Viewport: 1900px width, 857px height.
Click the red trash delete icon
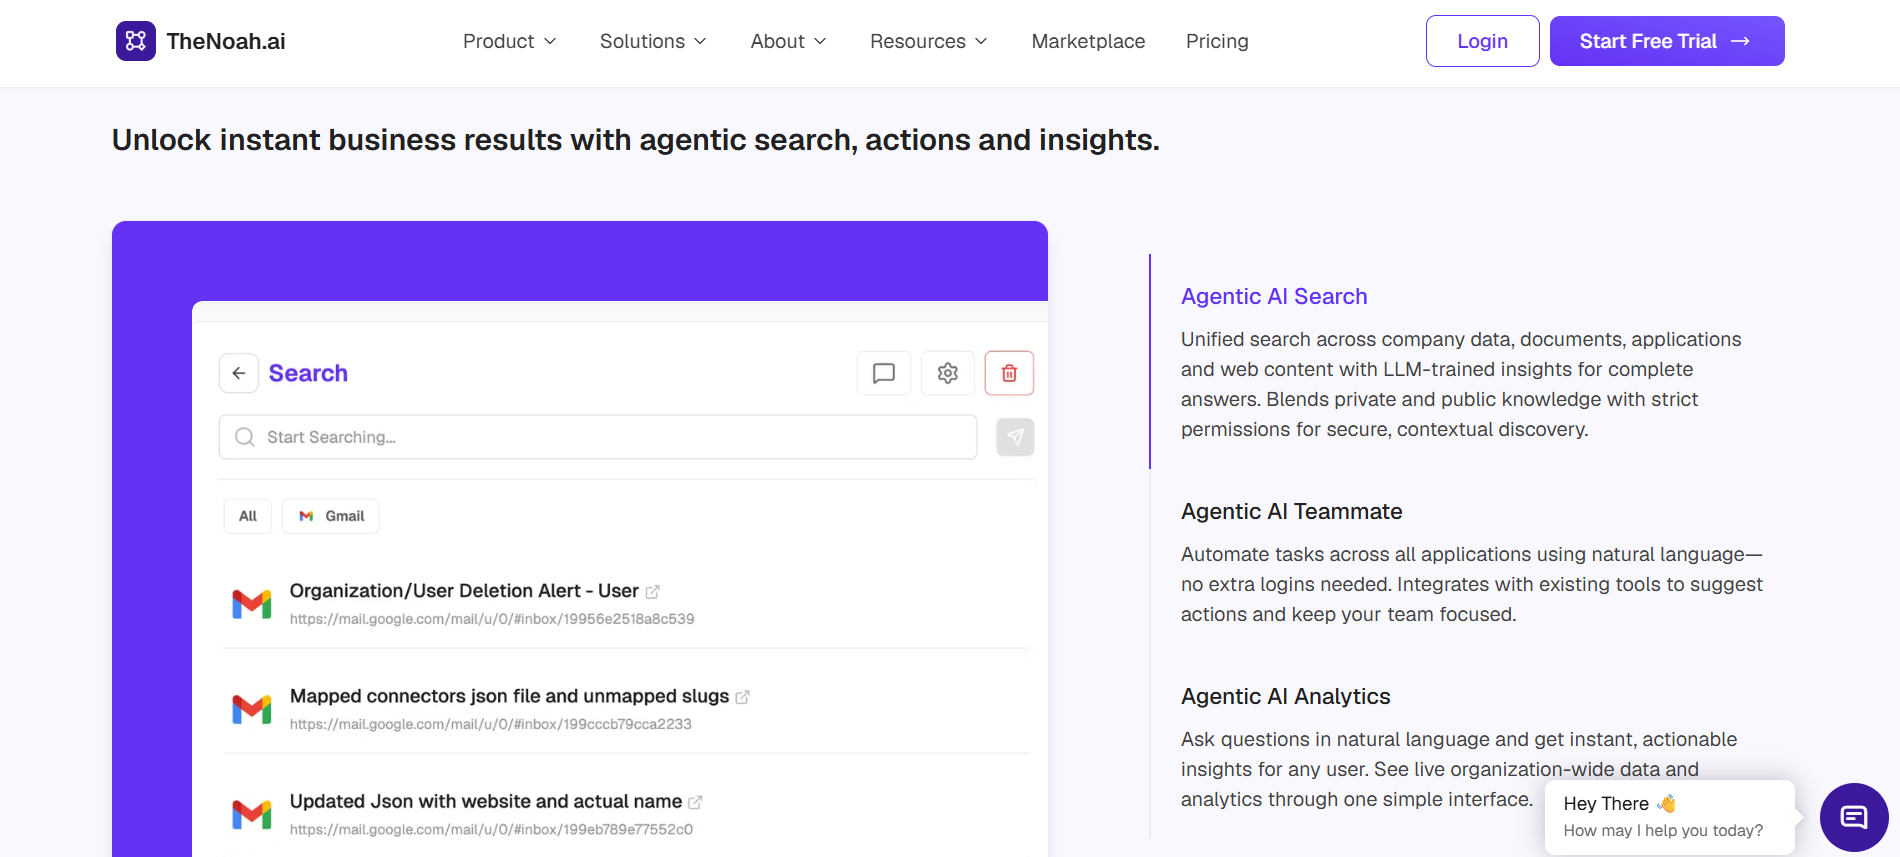(1010, 373)
